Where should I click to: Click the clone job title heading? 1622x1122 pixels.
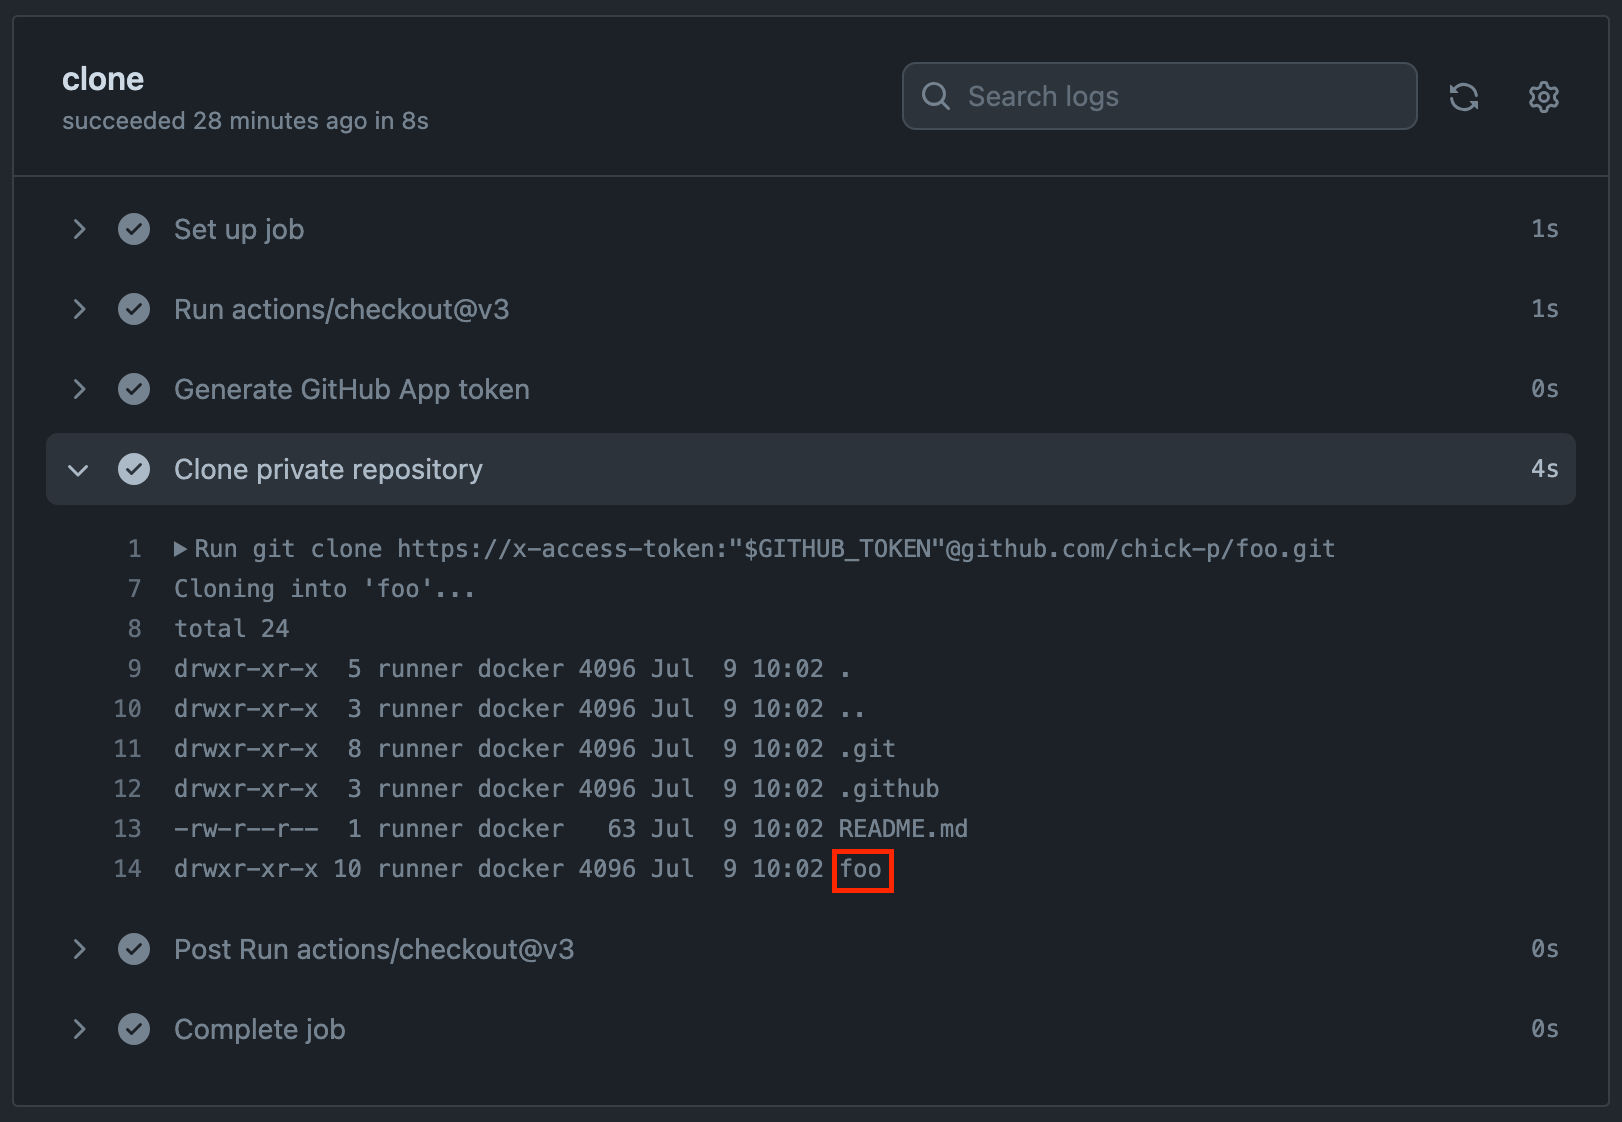103,79
